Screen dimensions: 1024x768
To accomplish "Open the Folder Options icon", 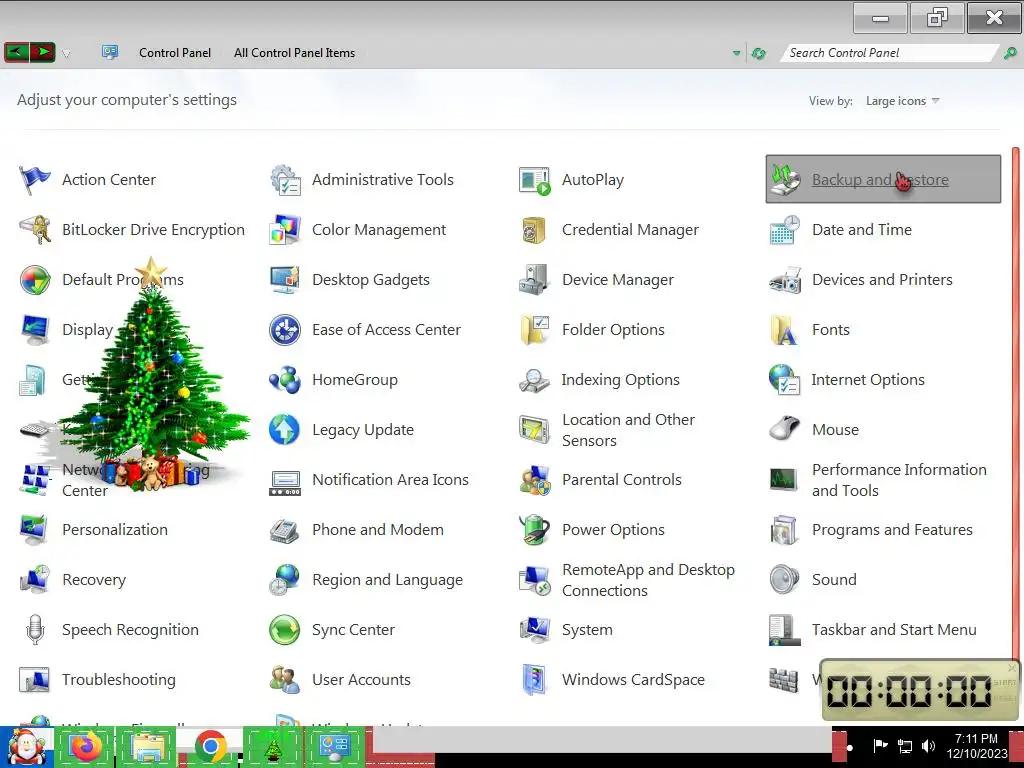I will 535,330.
